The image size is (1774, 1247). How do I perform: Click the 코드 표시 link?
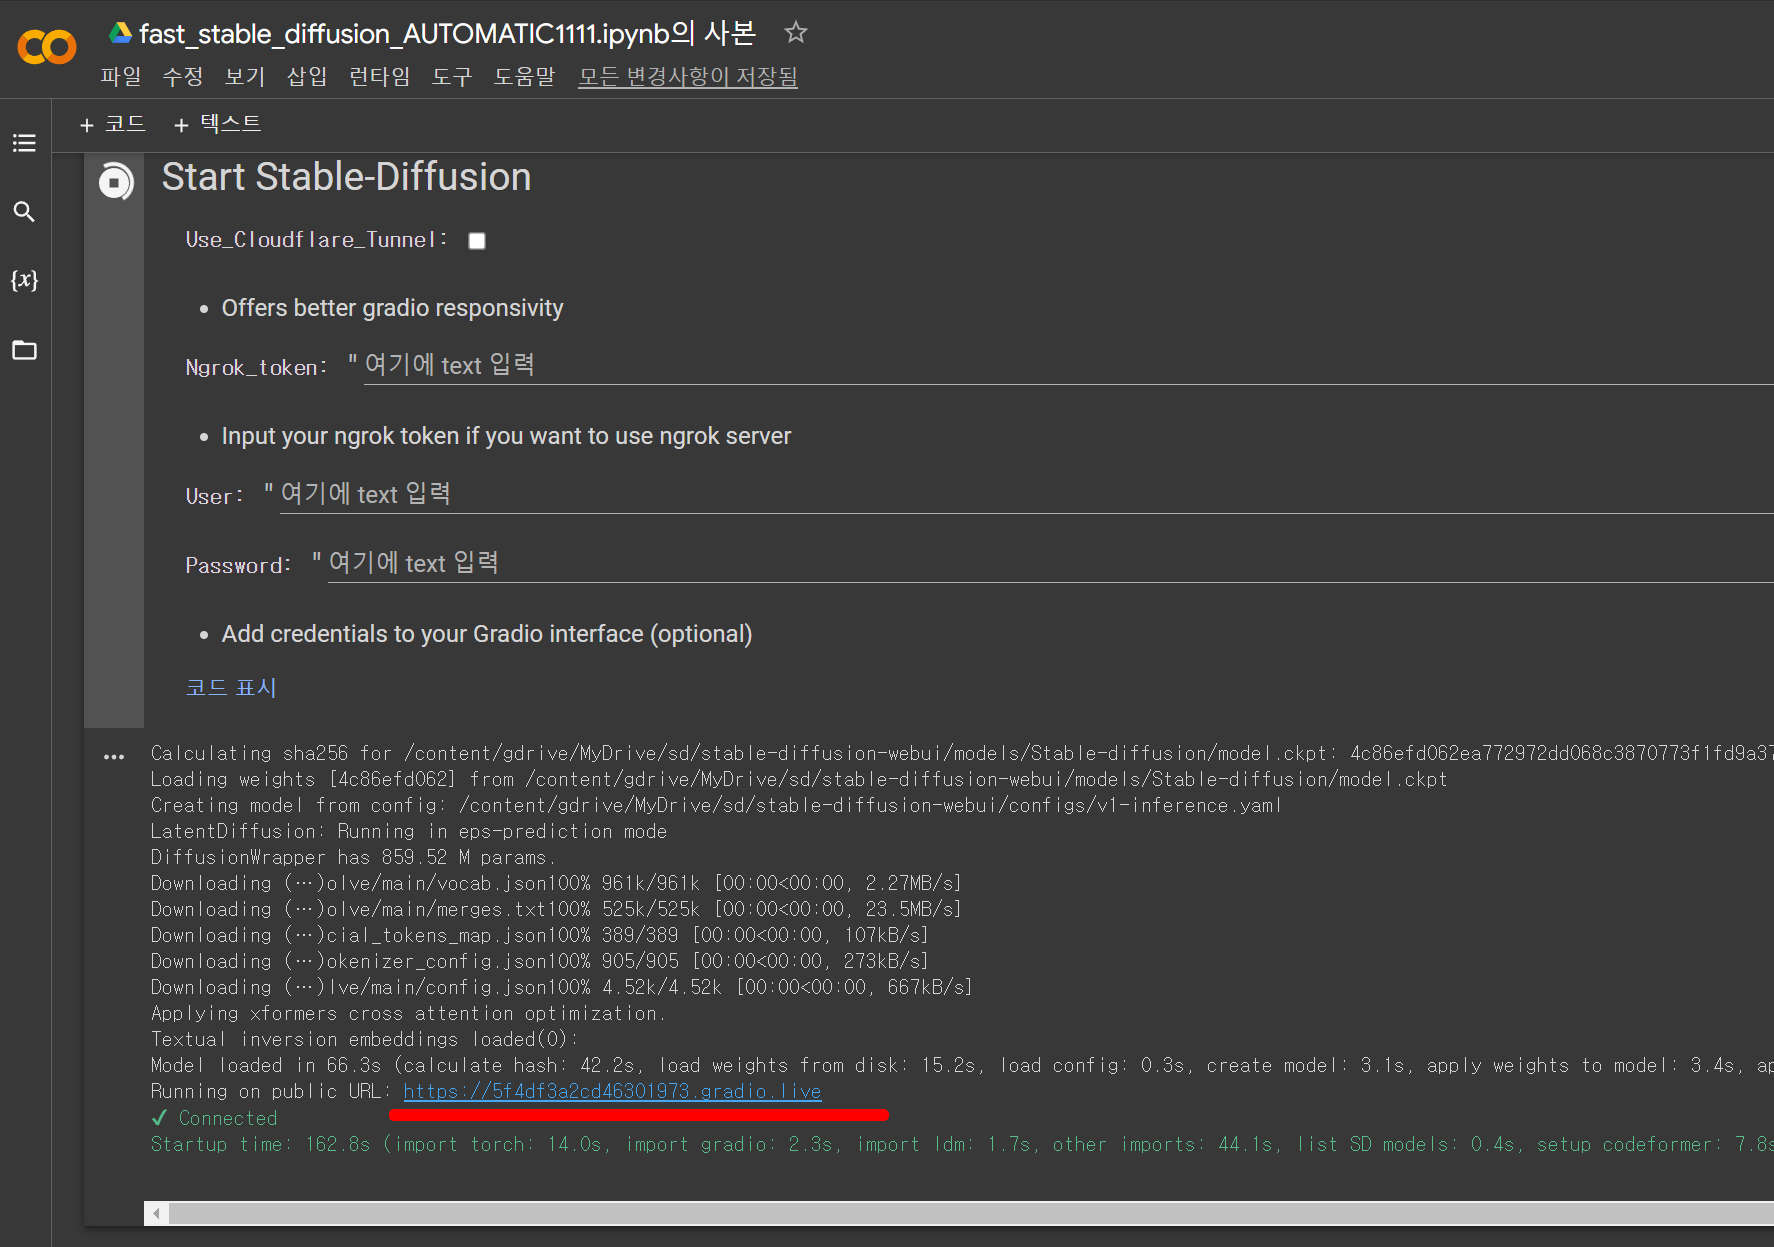click(x=231, y=688)
